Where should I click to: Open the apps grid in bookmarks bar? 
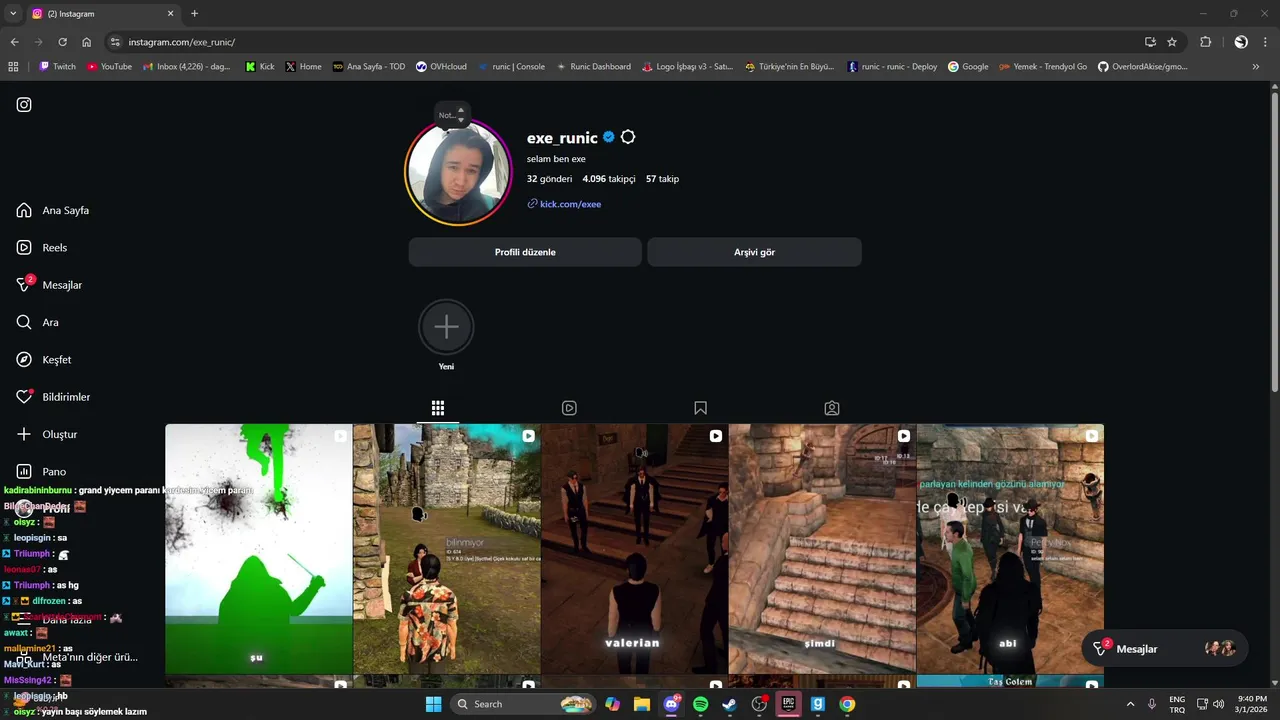point(13,67)
